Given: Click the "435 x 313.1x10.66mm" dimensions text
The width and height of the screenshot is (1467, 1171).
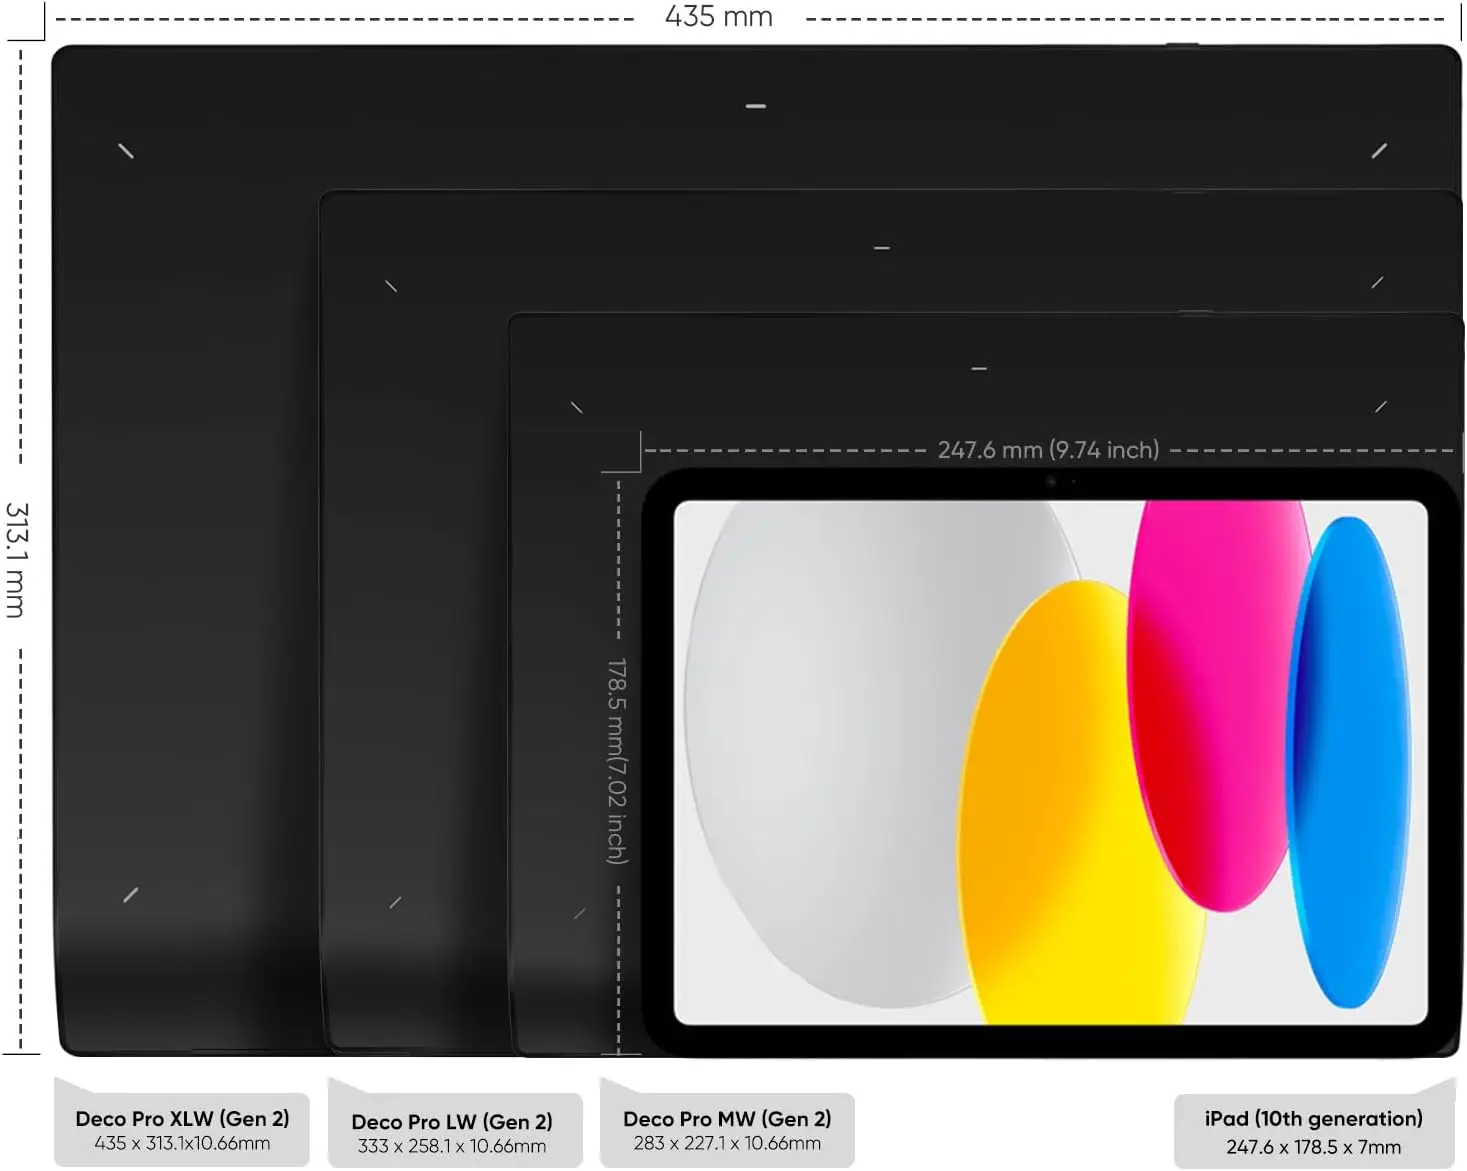Looking at the screenshot, I should tap(182, 1143).
